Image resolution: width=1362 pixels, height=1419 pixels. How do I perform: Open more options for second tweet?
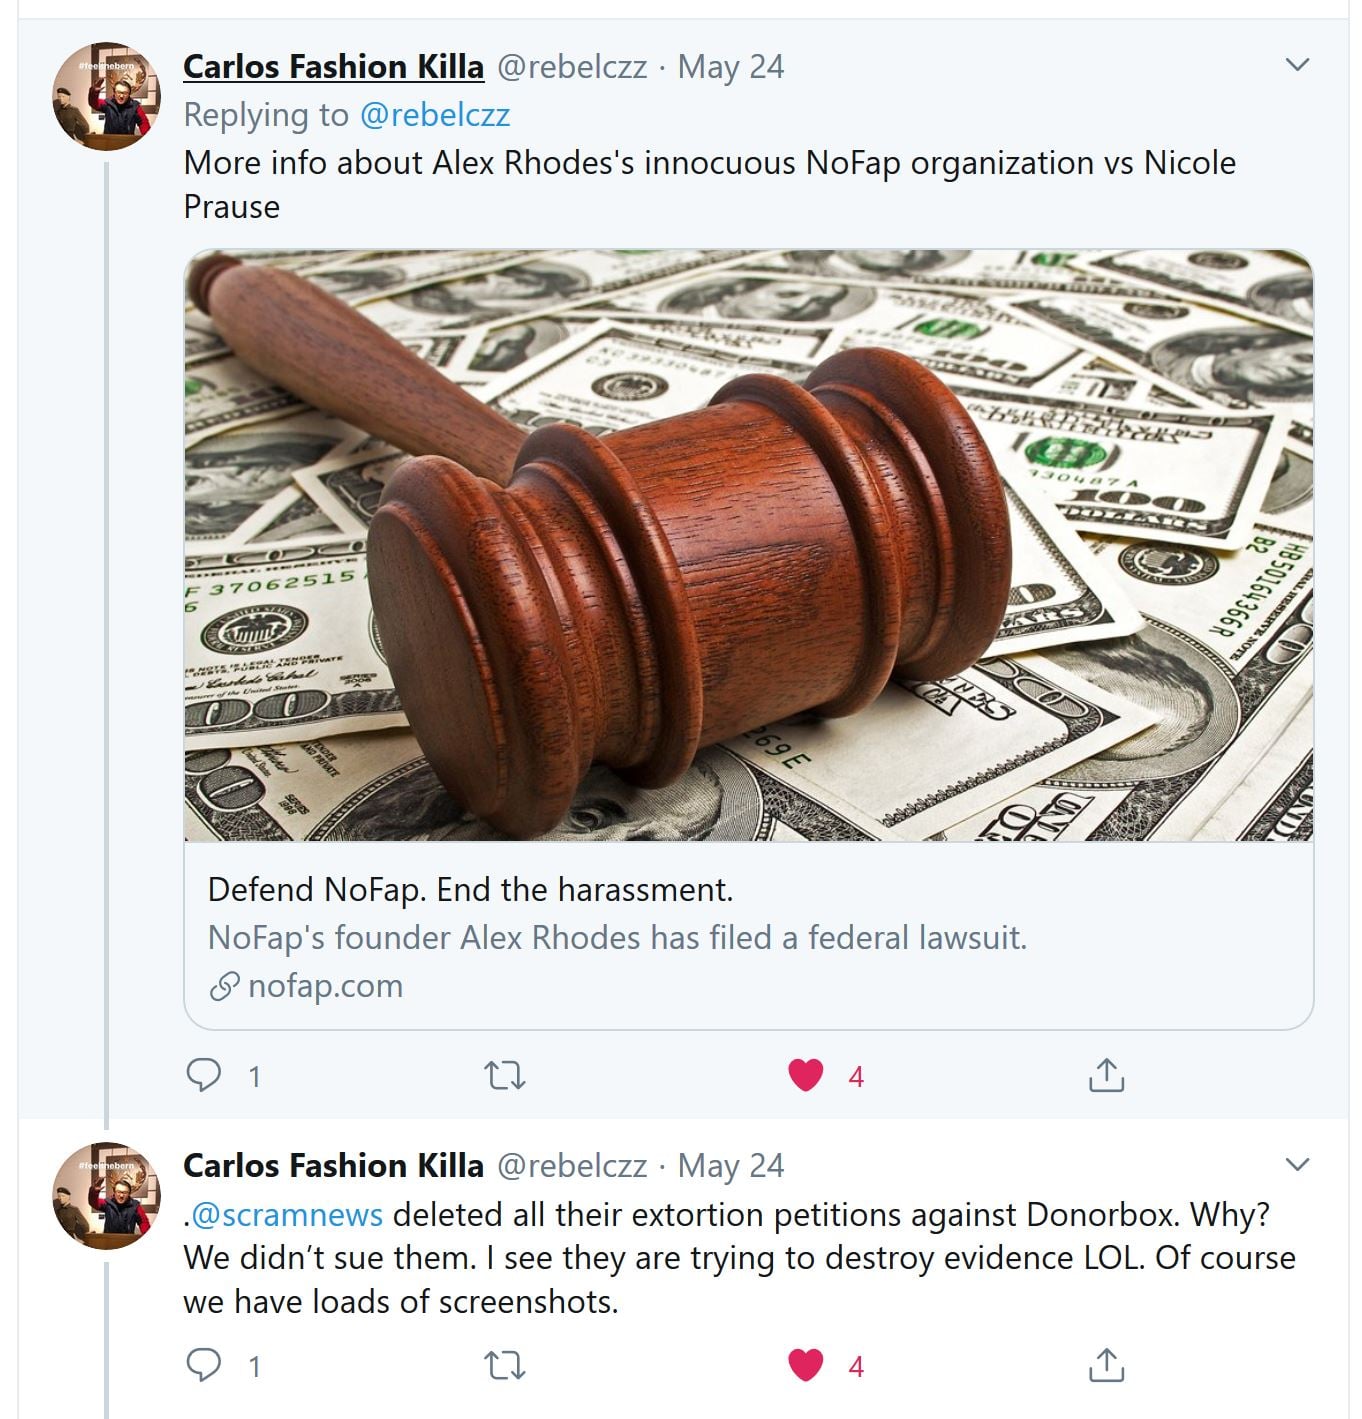(1297, 1165)
